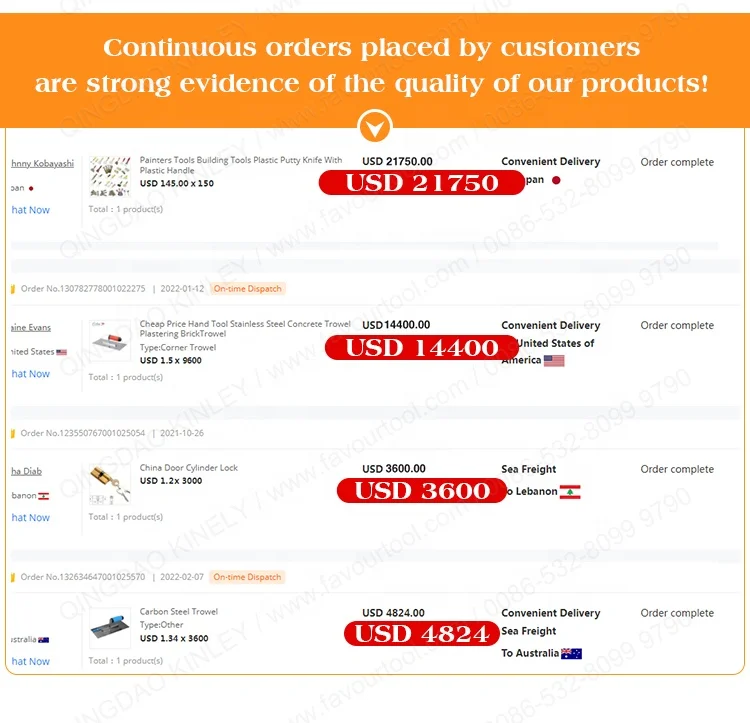Click Chat Now under Evans
This screenshot has width=750, height=723.
pyautogui.click(x=30, y=374)
